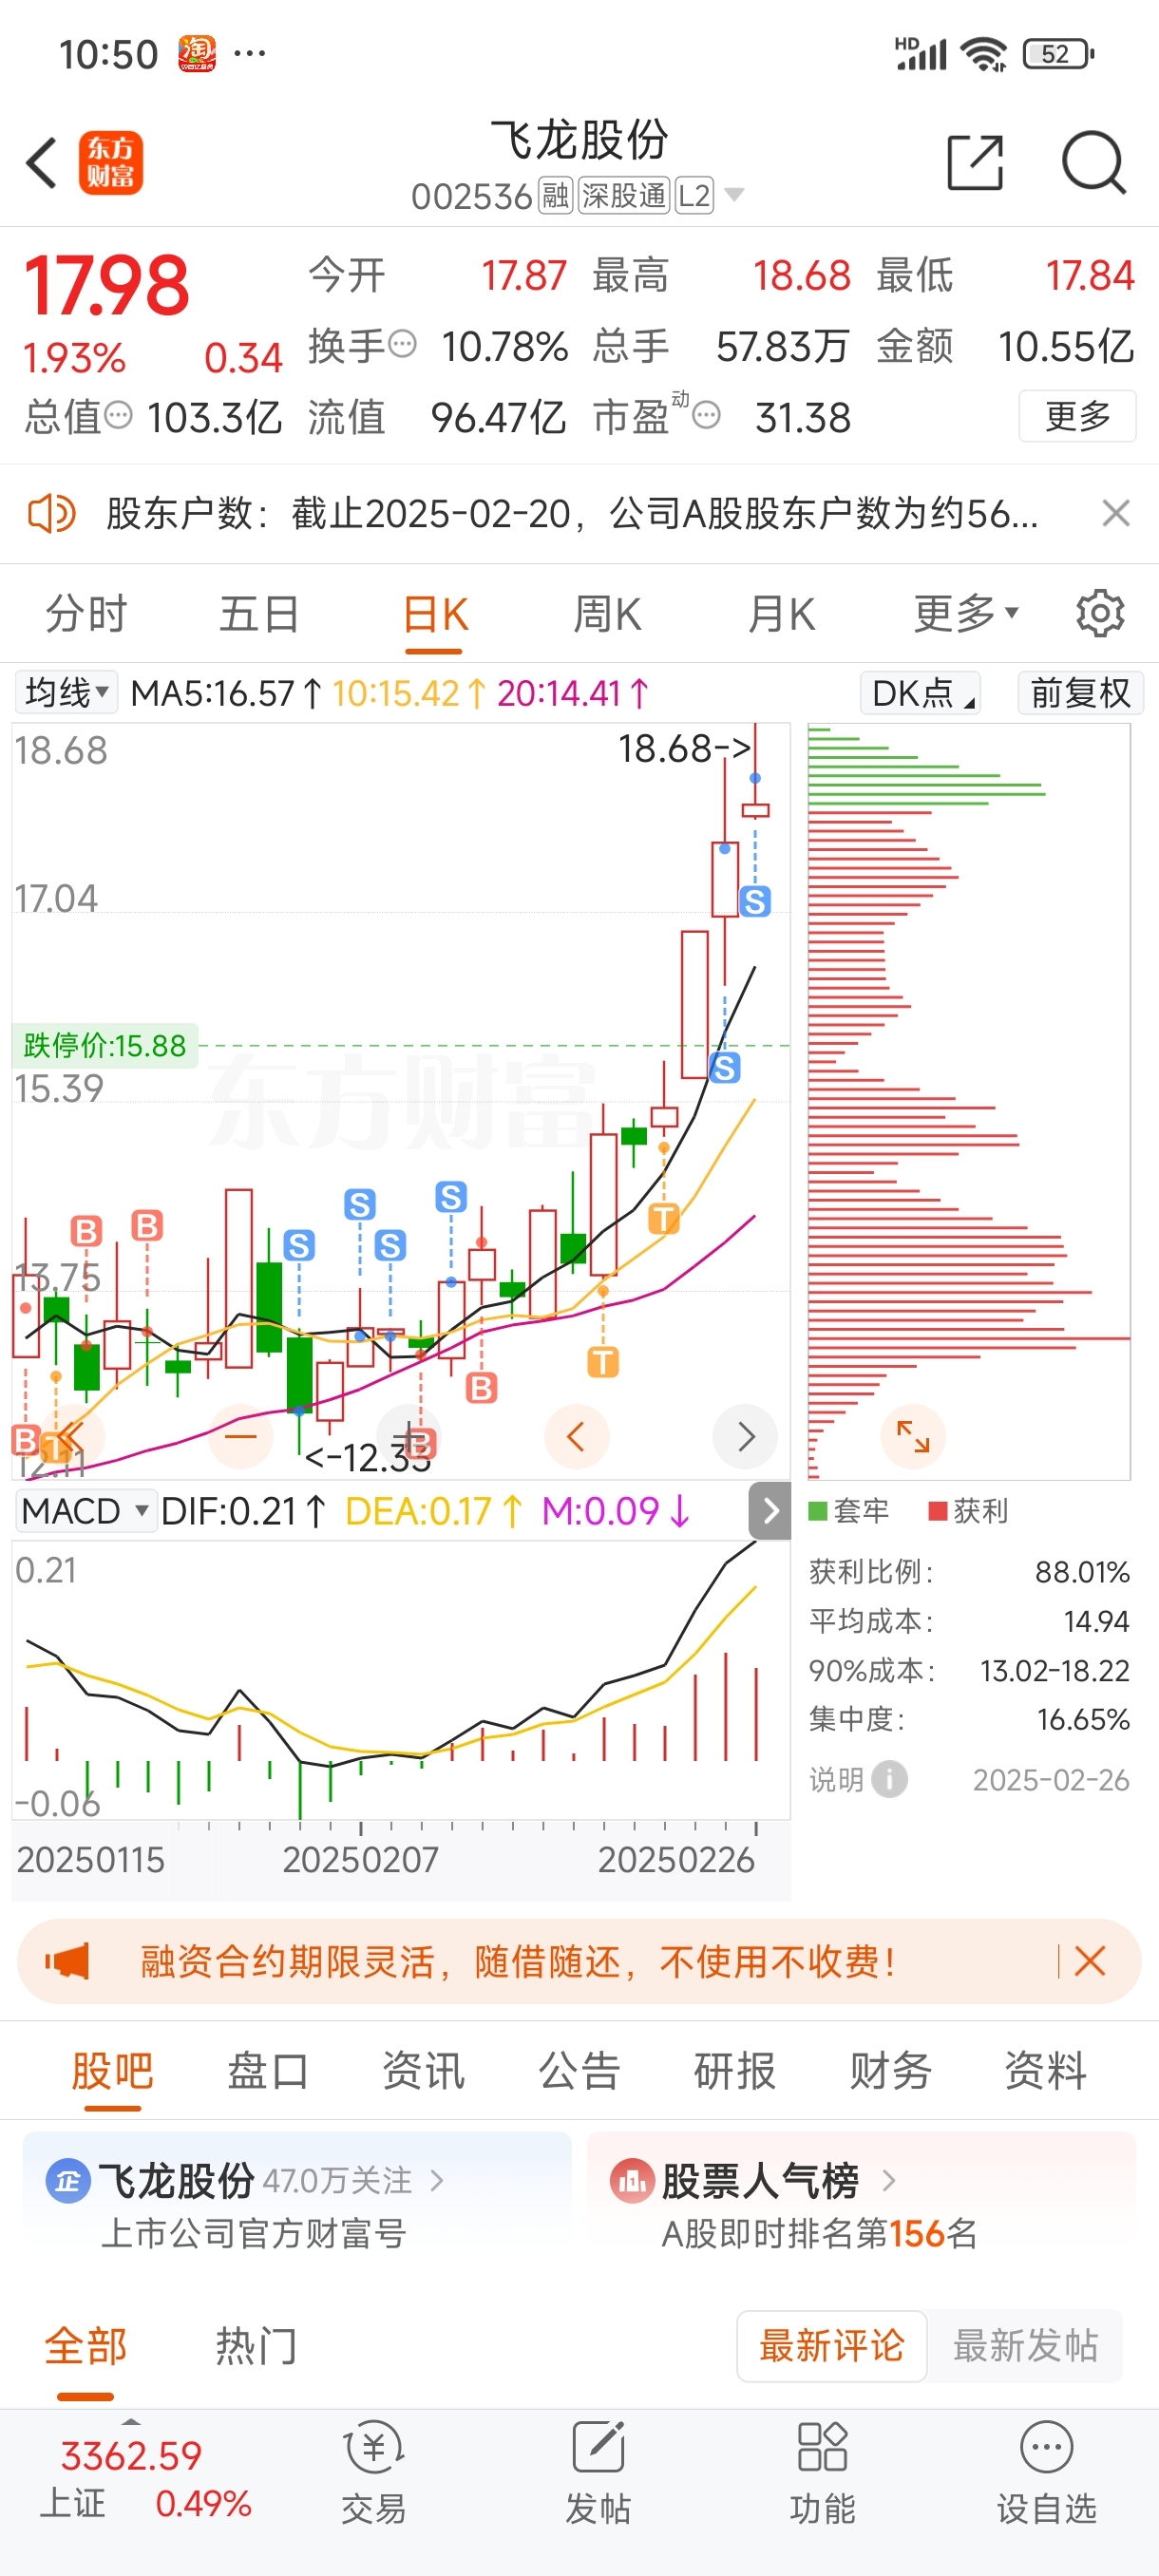Tap the 飞龙股份 official account icon
The width and height of the screenshot is (1159, 2576).
(x=68, y=2180)
